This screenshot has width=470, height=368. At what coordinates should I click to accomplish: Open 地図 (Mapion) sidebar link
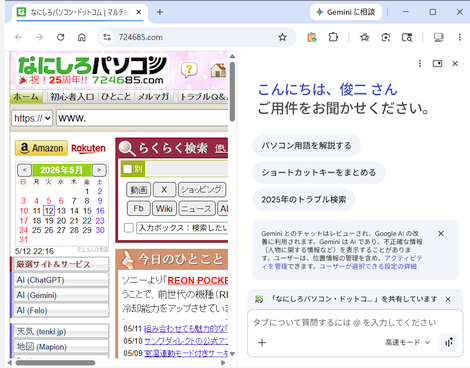(x=61, y=347)
